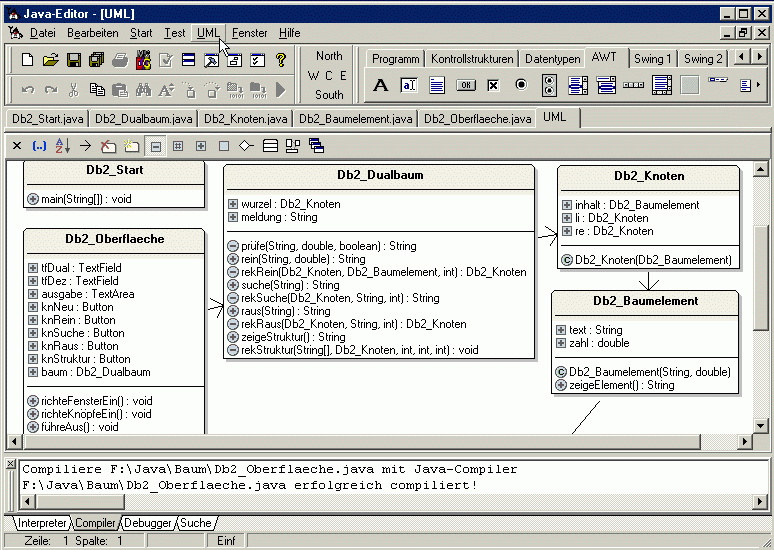Switch to the Db2_Knoten.java tab
The height and width of the screenshot is (550, 774).
(x=246, y=119)
